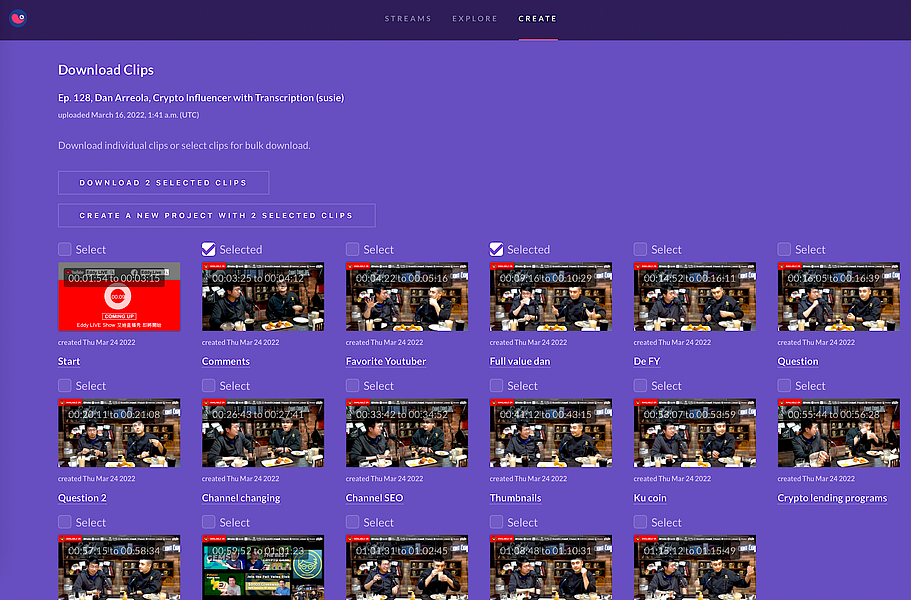The width and height of the screenshot is (911, 600).
Task: Click the Thumbnails clip thumbnail 00:41:12
Action: (x=551, y=433)
